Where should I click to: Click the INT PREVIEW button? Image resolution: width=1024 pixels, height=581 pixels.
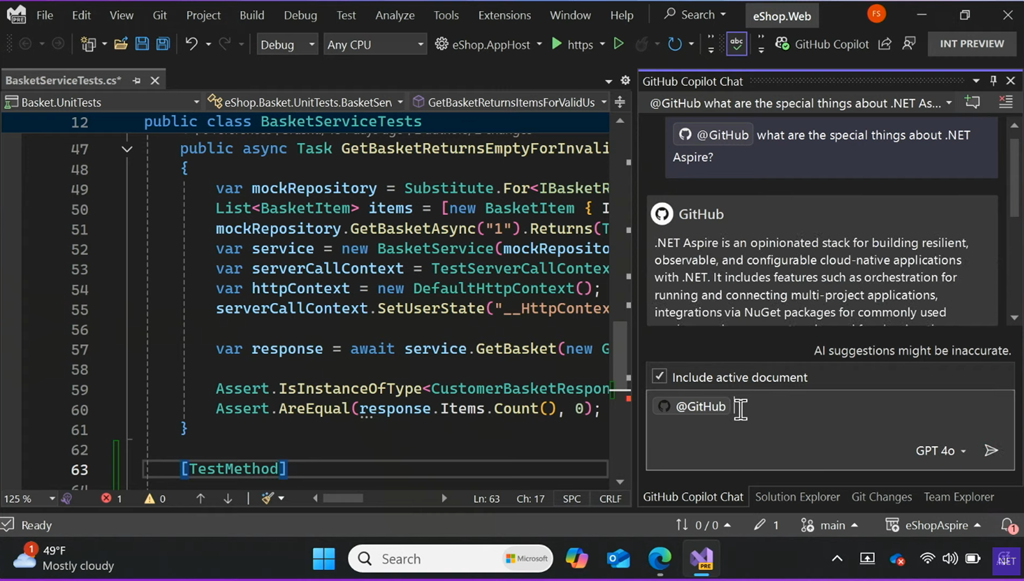pyautogui.click(x=971, y=44)
